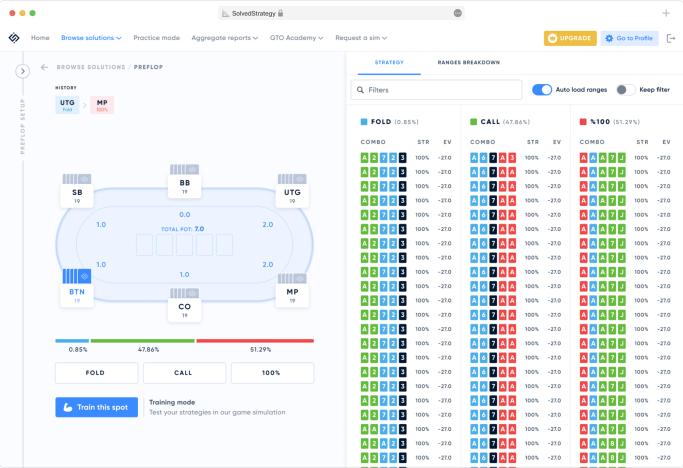Go to Home page

pos(40,38)
